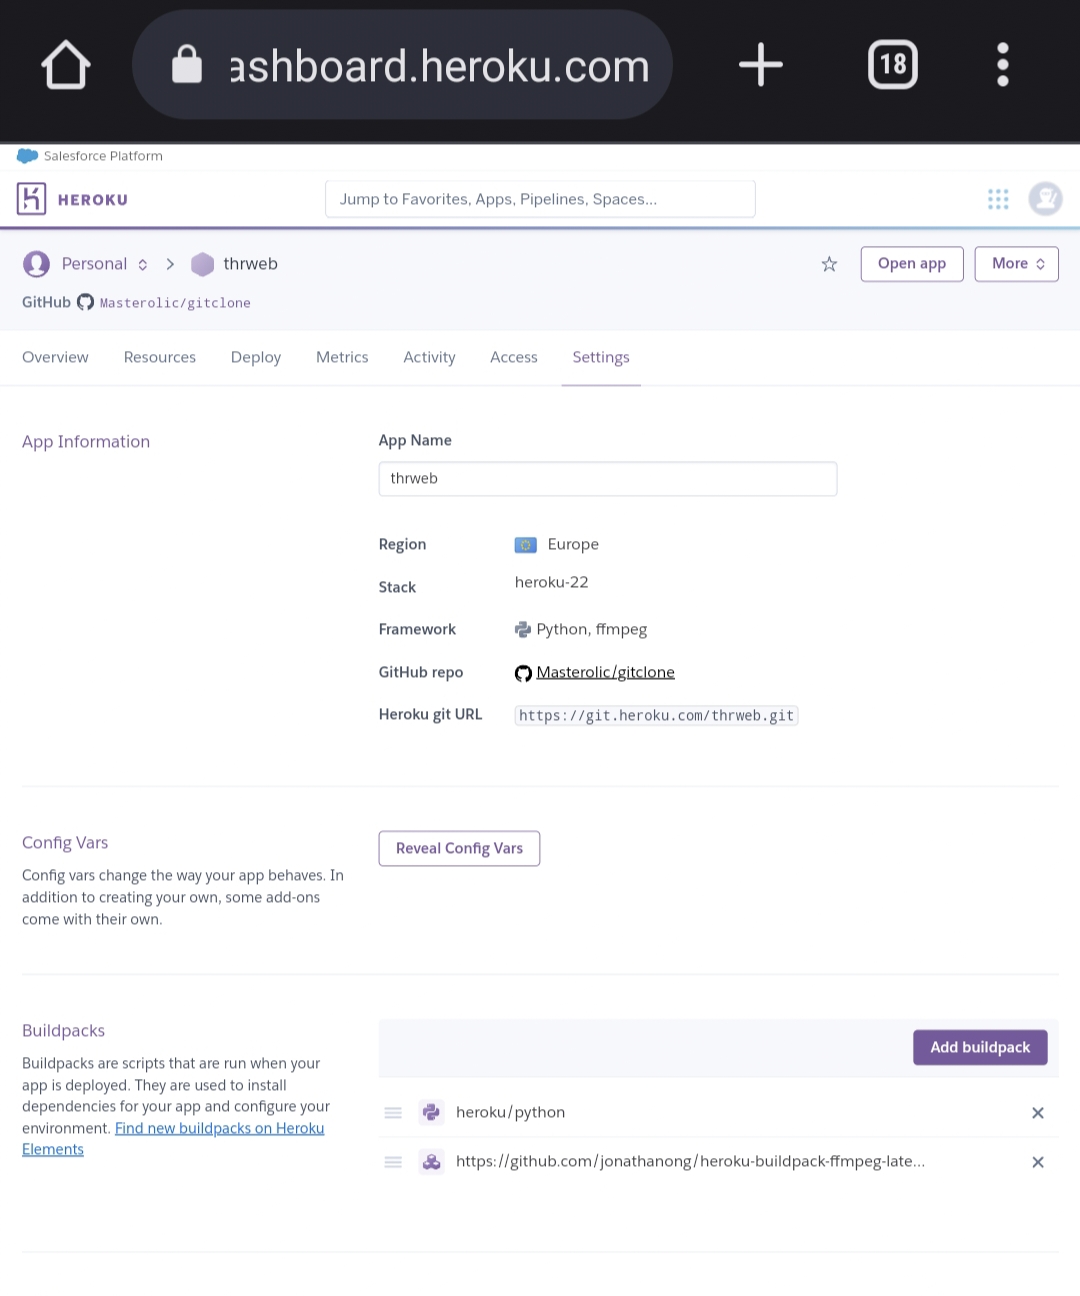The image size is (1080, 1296).
Task: Click the Open app button
Action: (x=911, y=263)
